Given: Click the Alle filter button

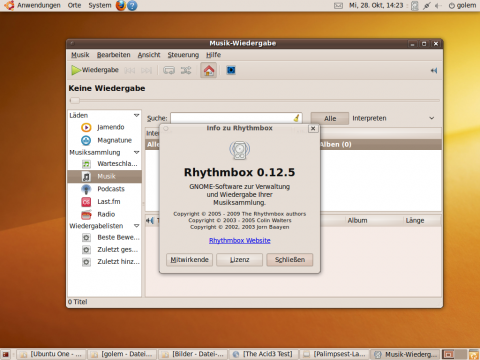Looking at the screenshot, I should point(330,118).
